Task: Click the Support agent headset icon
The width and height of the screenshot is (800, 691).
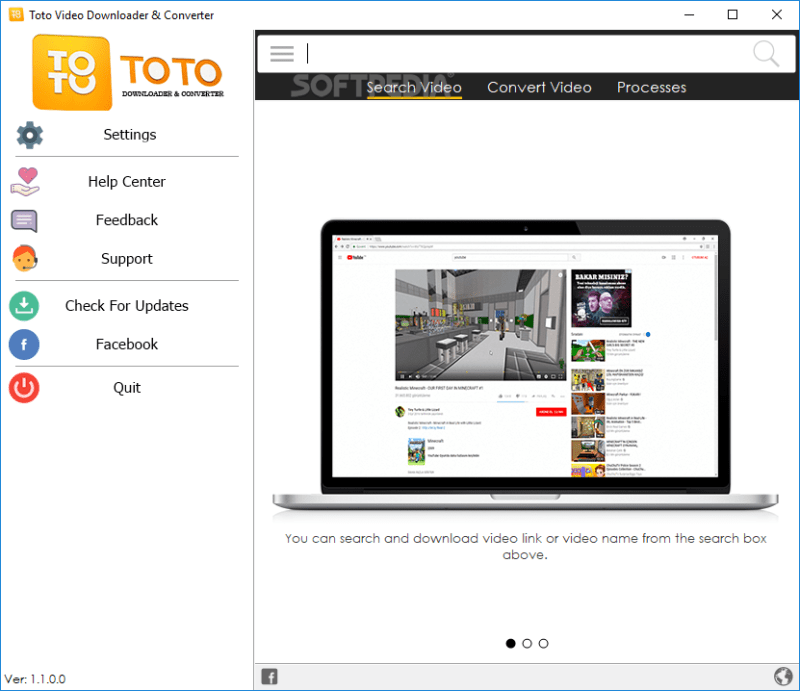Action: (x=25, y=259)
